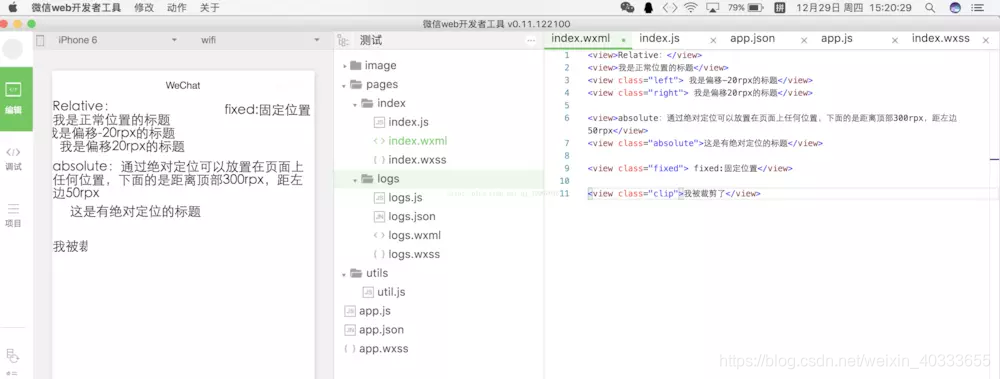
Task: Open Spotlight search magnifier icon
Action: [x=930, y=8]
